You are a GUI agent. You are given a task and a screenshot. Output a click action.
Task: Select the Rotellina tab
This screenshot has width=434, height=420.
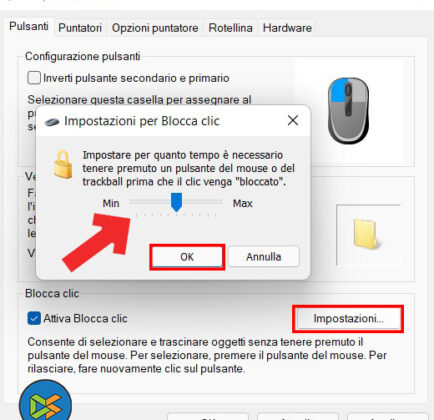tap(230, 28)
